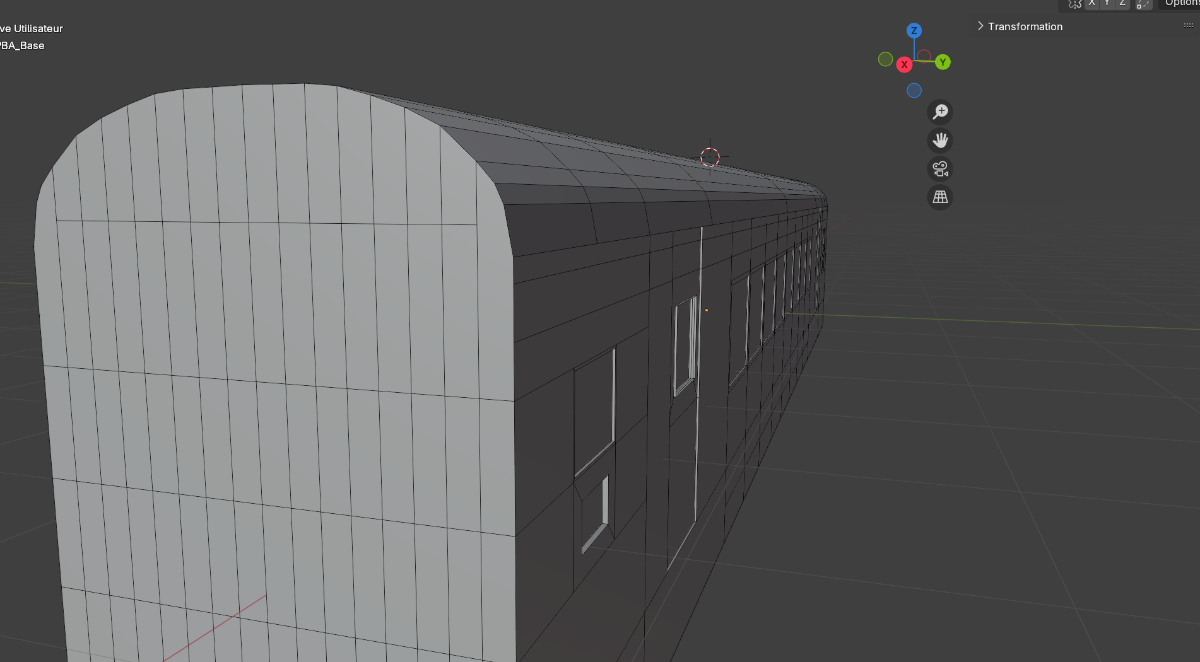Image resolution: width=1200 pixels, height=662 pixels.
Task: Click the 3D cursor above the roof
Action: click(710, 157)
